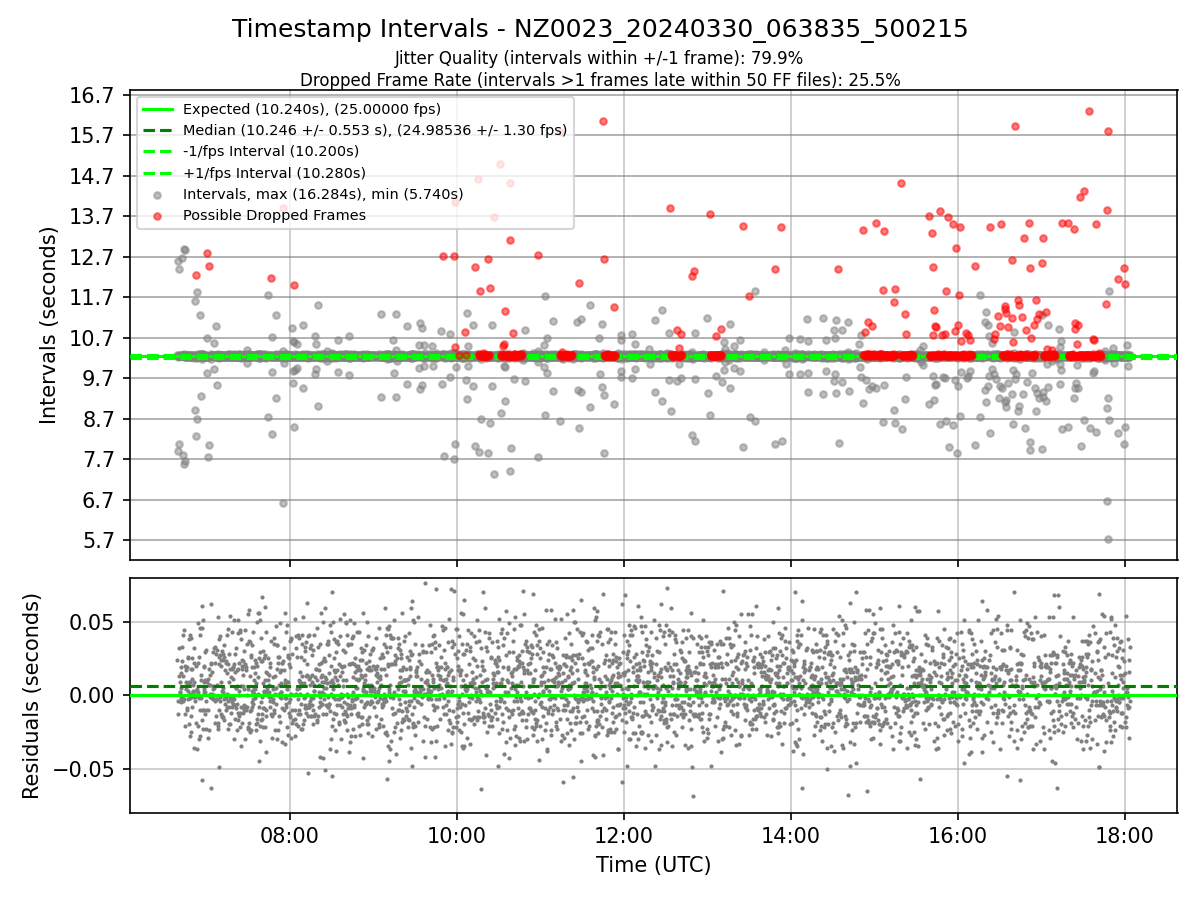Click the highest red dropped-frame point near 16.3 seconds
Viewport: 1200px width, 900px height.
[1089, 111]
